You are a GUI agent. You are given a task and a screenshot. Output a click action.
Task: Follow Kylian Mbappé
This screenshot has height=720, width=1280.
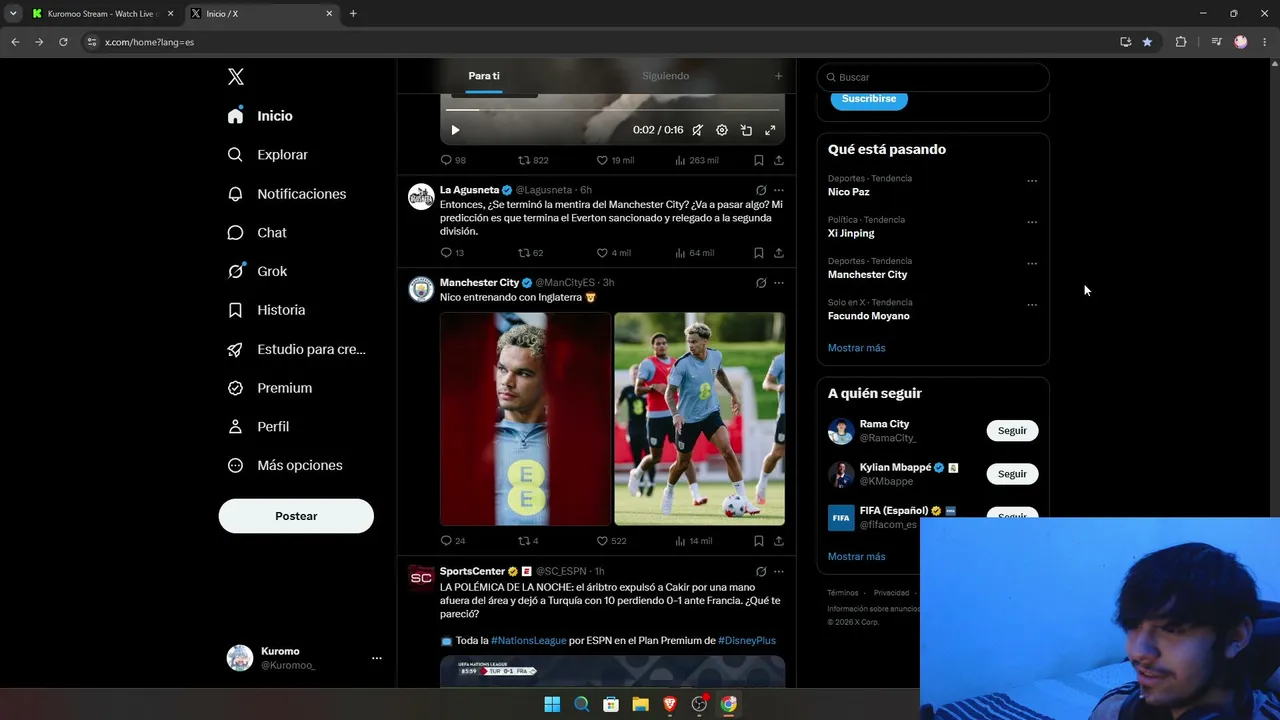[x=1012, y=474]
